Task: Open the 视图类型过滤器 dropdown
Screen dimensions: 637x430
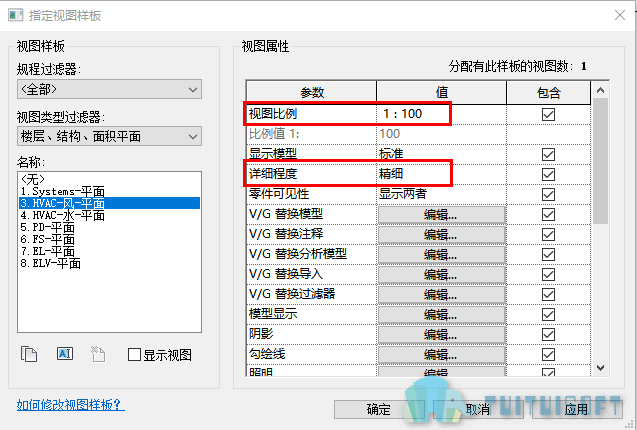Action: click(109, 136)
